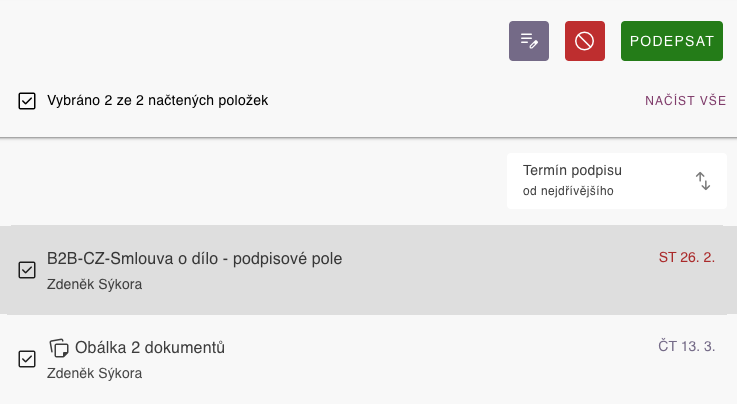Viewport: 737px width, 404px height.
Task: Click the 'od nejdřívějšího' sort order text
Action: click(x=568, y=191)
